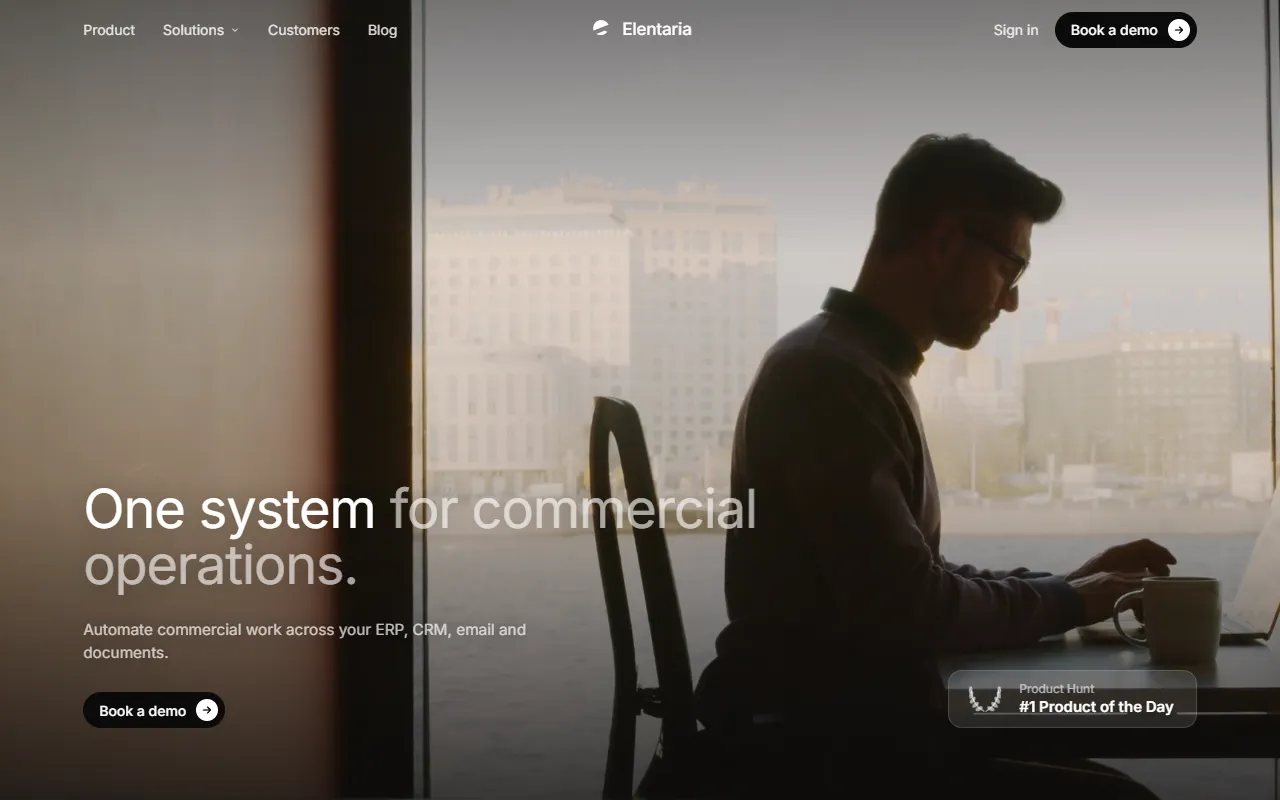This screenshot has height=800, width=1280.
Task: Click Book a demo below the headline
Action: click(x=154, y=710)
